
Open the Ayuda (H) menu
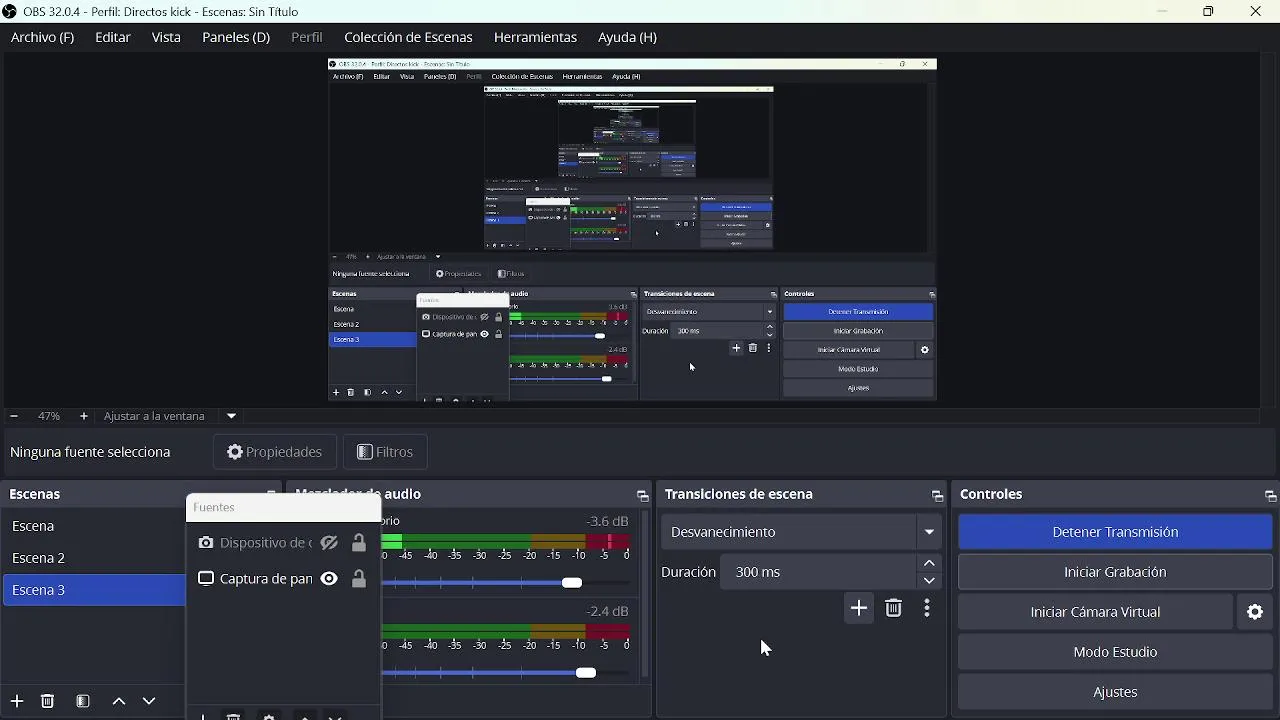(x=627, y=37)
